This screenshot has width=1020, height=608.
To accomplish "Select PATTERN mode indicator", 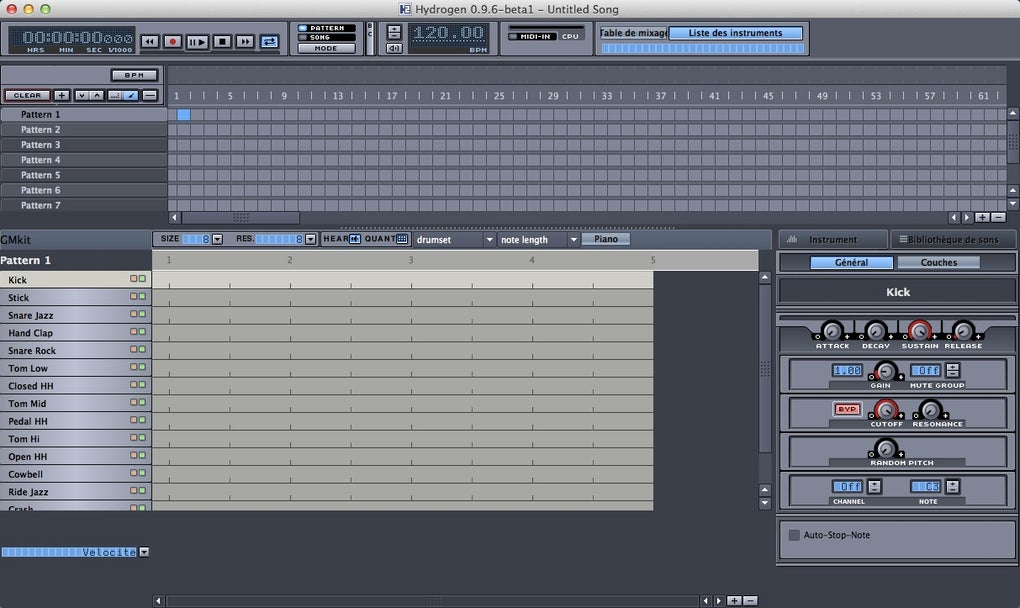I will [327, 28].
